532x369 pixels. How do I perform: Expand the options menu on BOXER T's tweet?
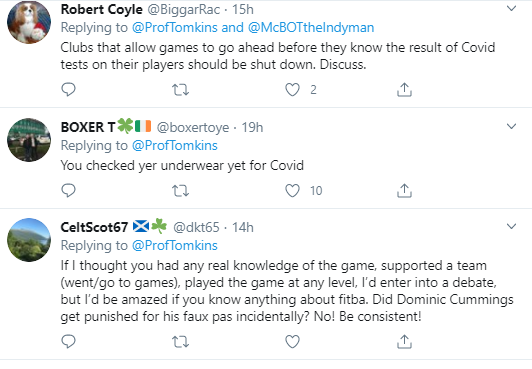511,127
